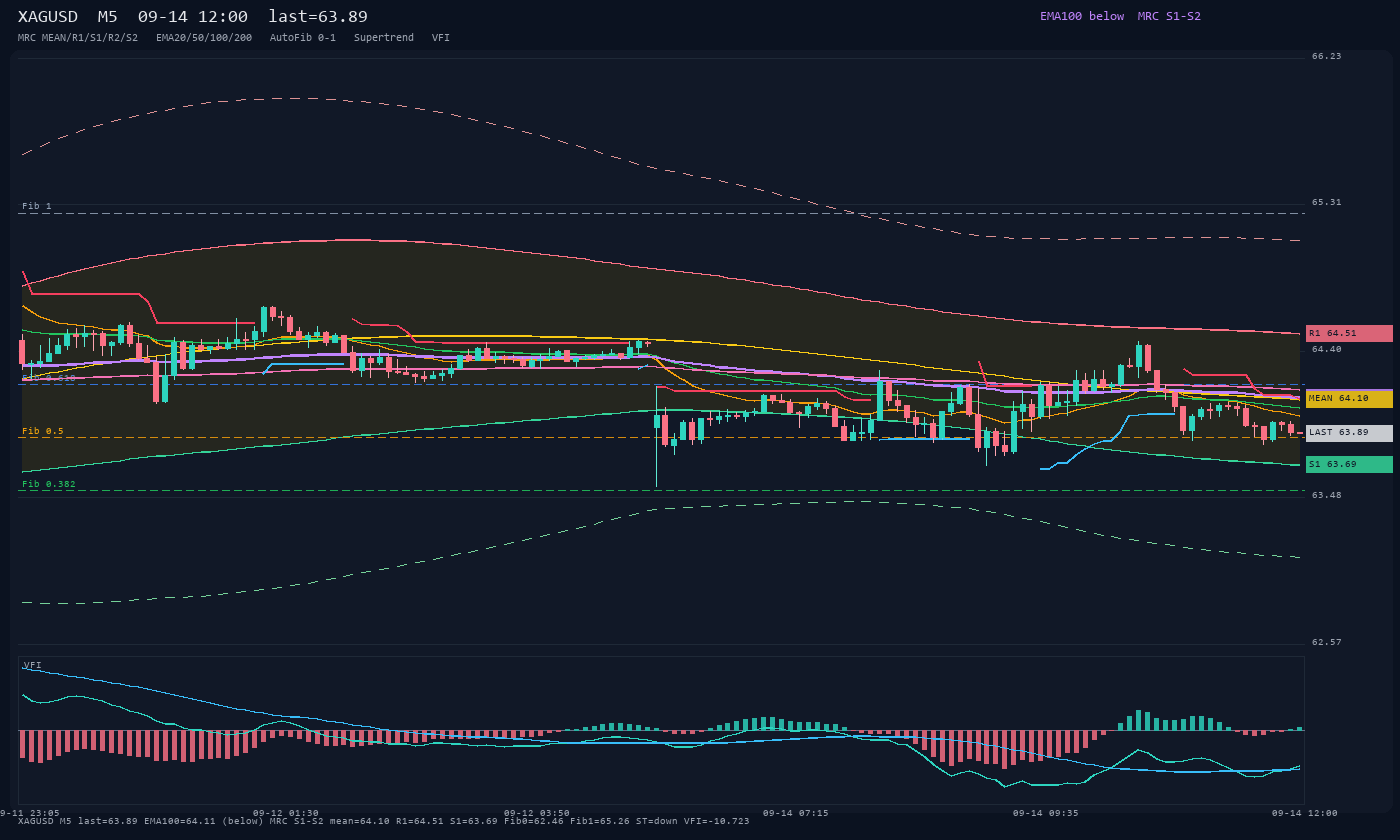The image size is (1400, 840).
Task: Click the red R1 64.51 price tag
Action: 1349,333
